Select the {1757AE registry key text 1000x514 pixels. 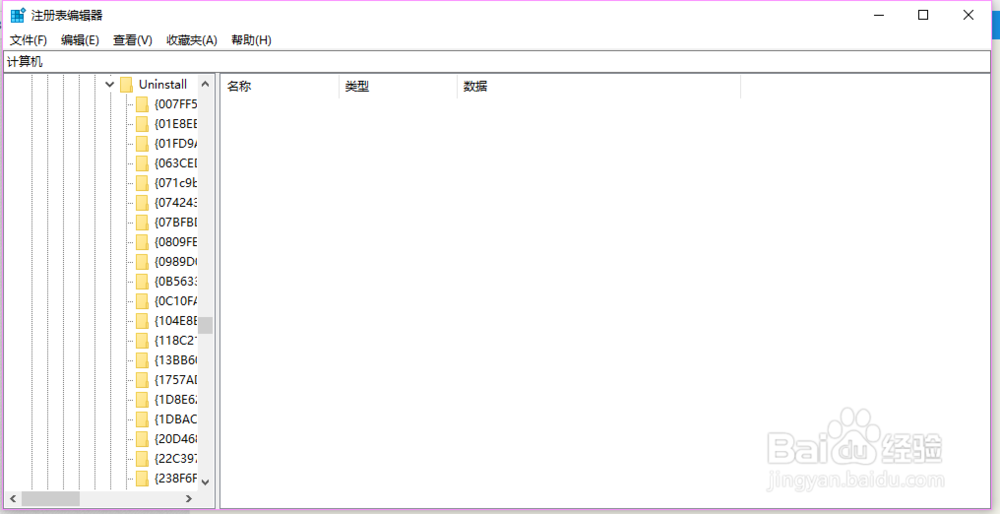[176, 380]
